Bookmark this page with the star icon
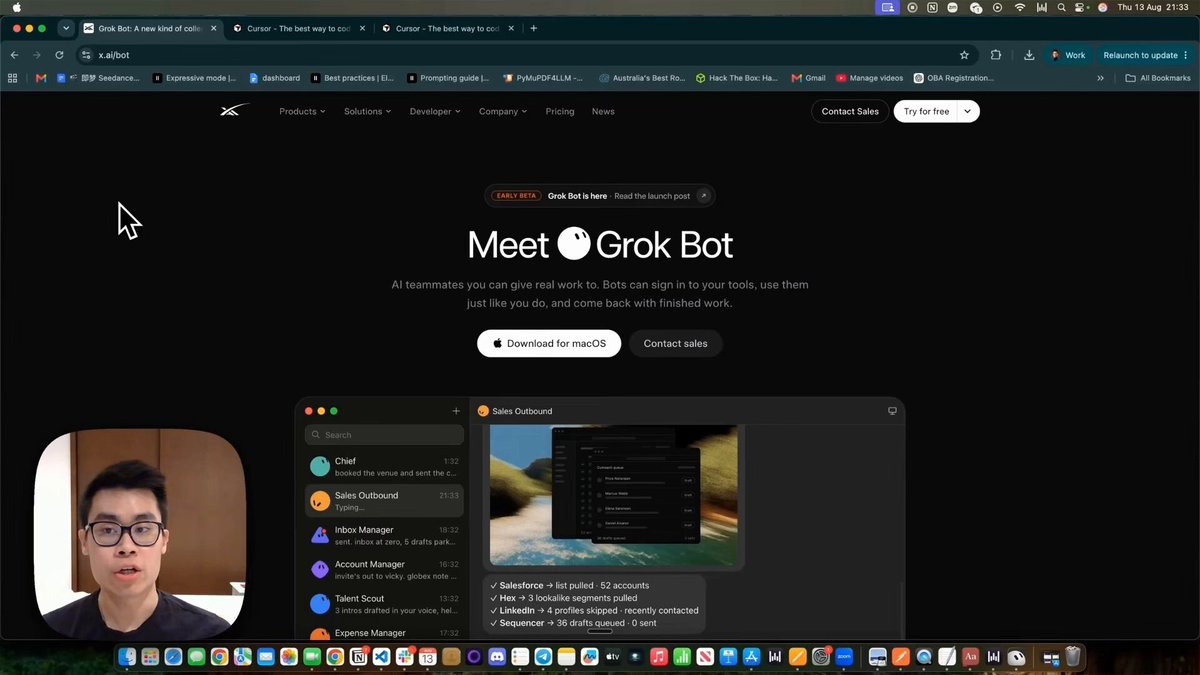Viewport: 1200px width, 675px height. (x=964, y=55)
